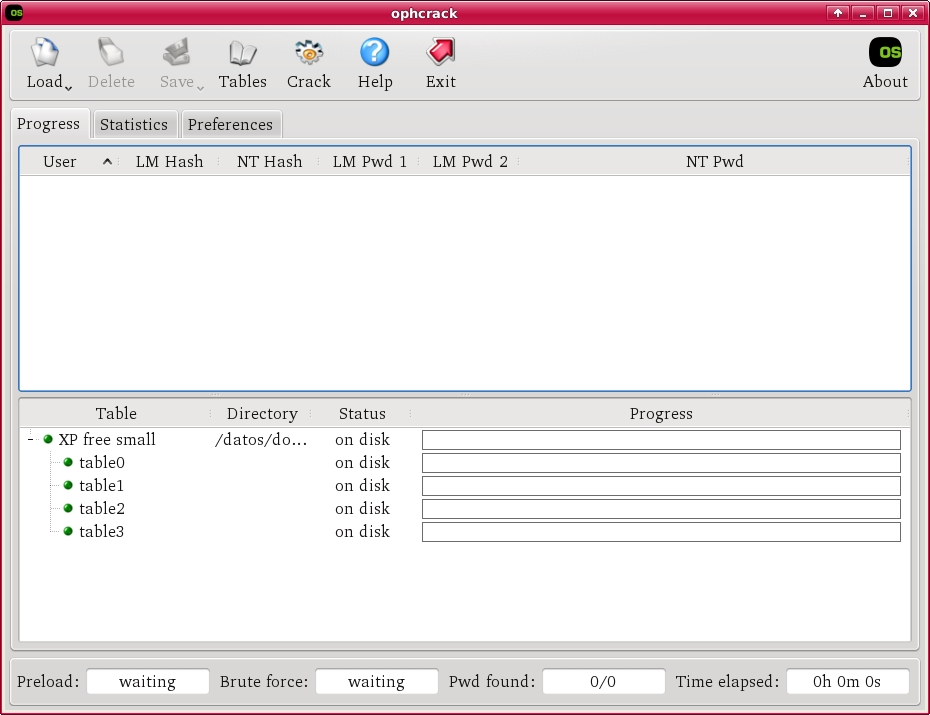The width and height of the screenshot is (930, 715).
Task: Click the Brute force waiting field
Action: (377, 681)
